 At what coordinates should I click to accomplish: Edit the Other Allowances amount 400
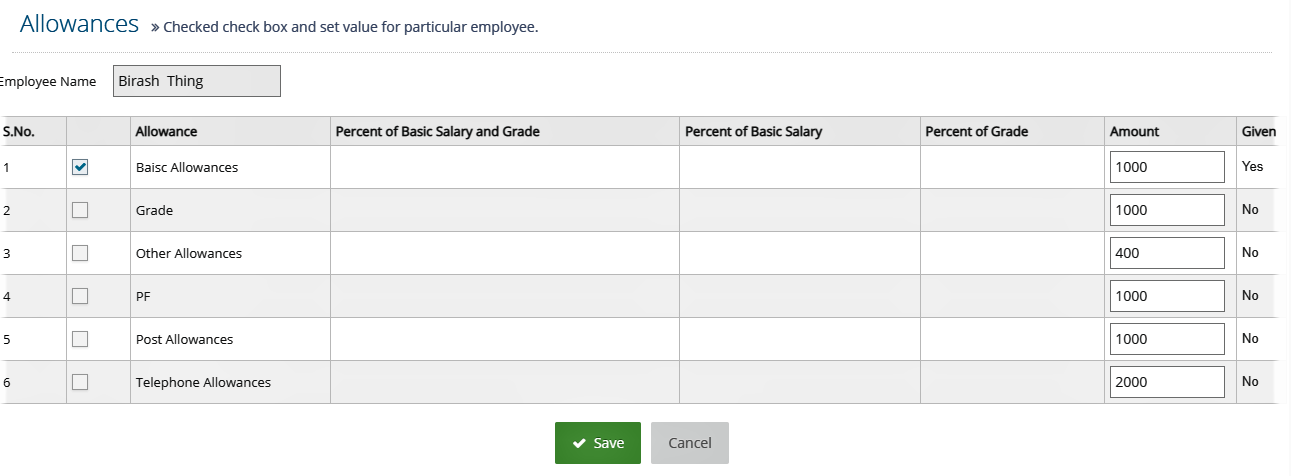[1167, 253]
